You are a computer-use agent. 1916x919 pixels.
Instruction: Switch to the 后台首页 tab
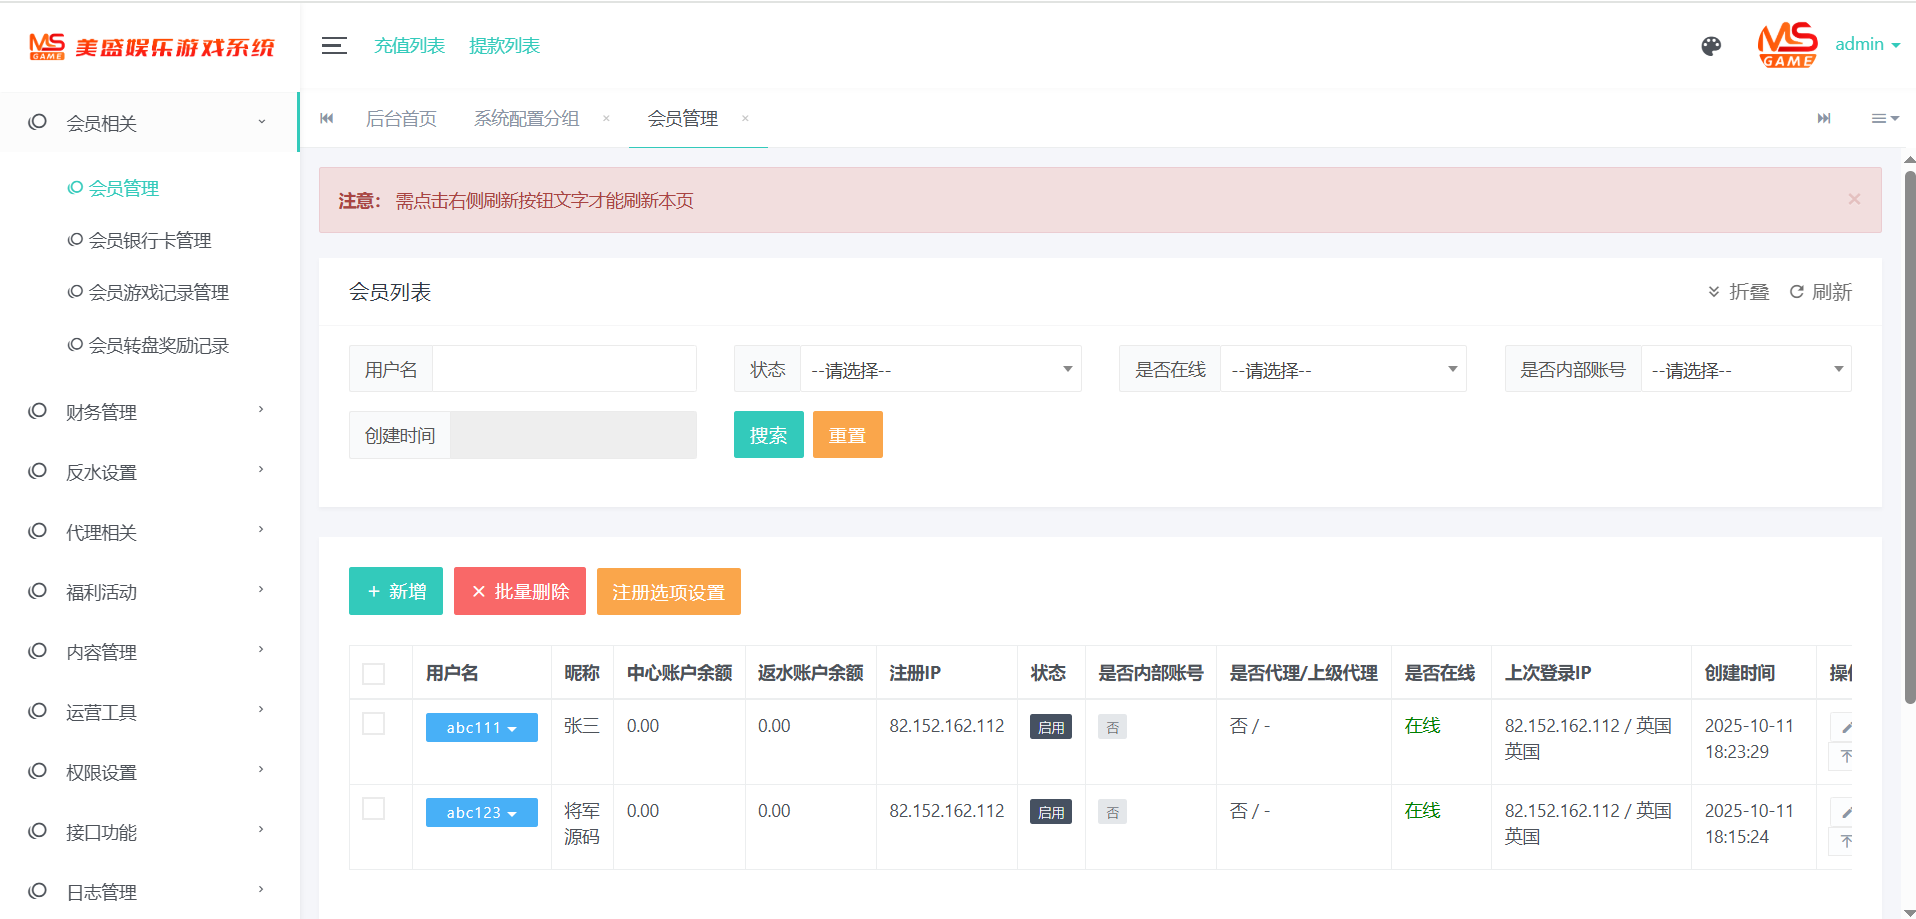(401, 119)
